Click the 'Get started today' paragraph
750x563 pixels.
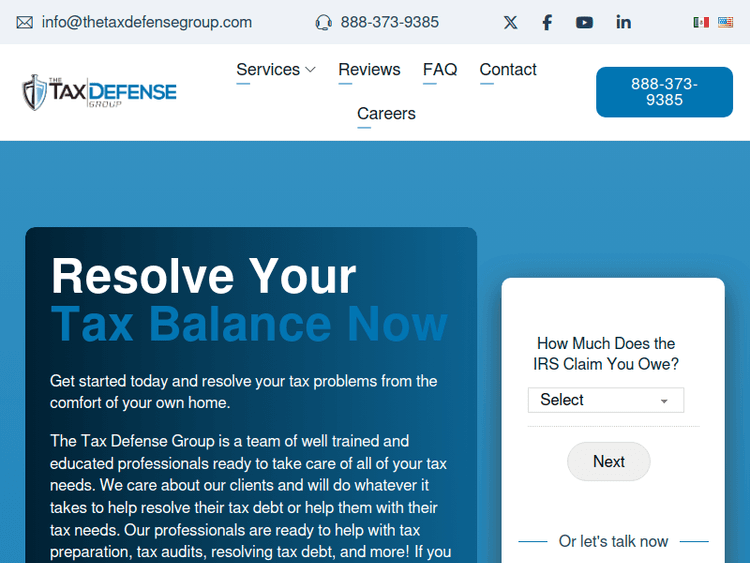point(243,392)
